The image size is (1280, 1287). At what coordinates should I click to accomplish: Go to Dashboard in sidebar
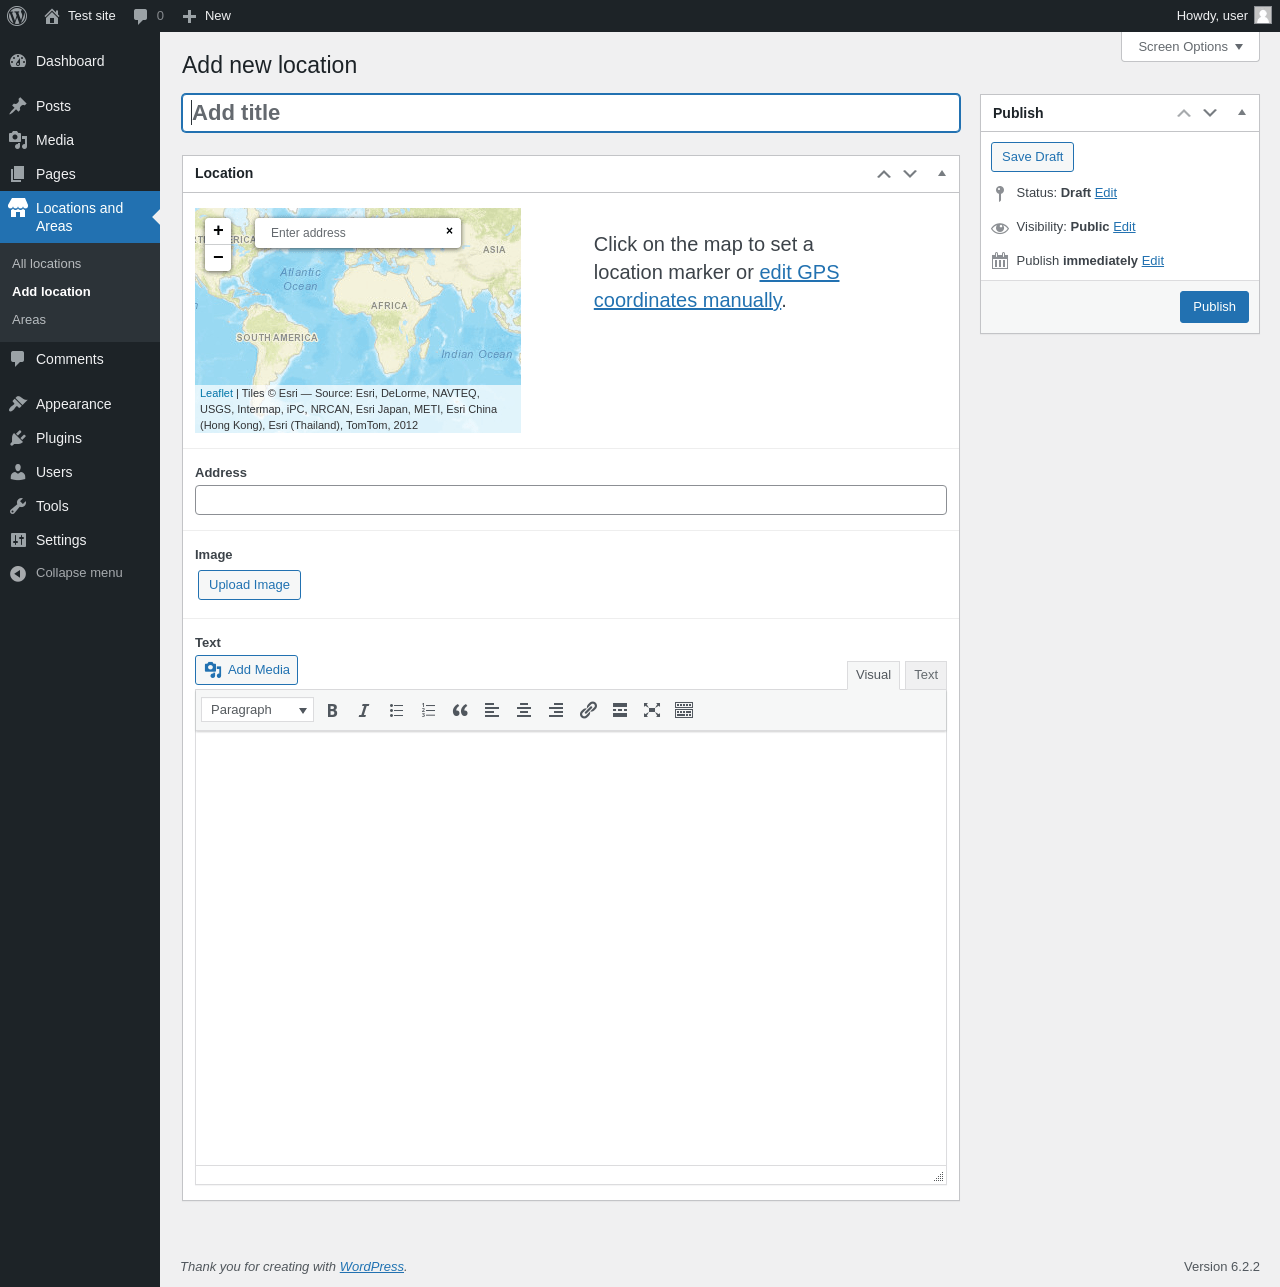(x=80, y=61)
